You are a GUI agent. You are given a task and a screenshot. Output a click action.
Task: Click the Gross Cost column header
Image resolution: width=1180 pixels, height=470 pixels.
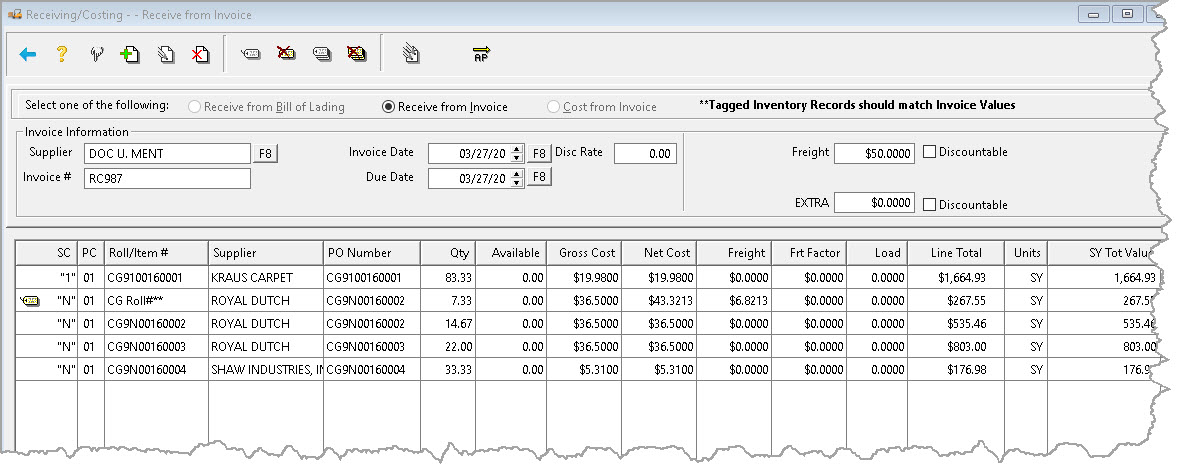click(583, 253)
